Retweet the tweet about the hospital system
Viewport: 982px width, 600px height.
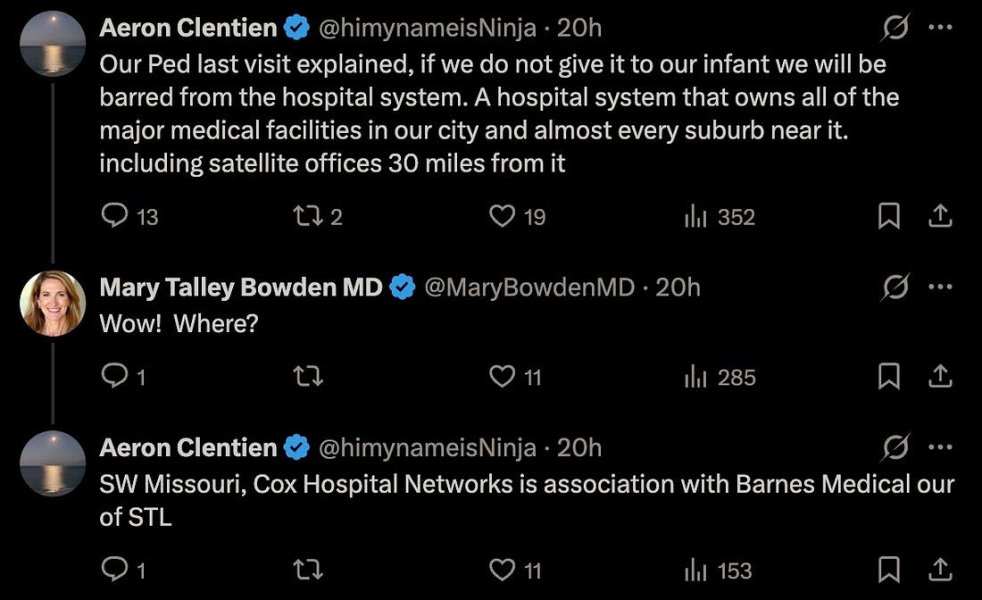coord(310,216)
